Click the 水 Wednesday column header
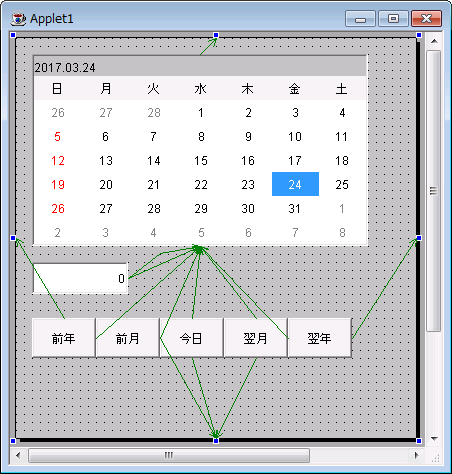Screen dimensions: 452x474 (200, 89)
